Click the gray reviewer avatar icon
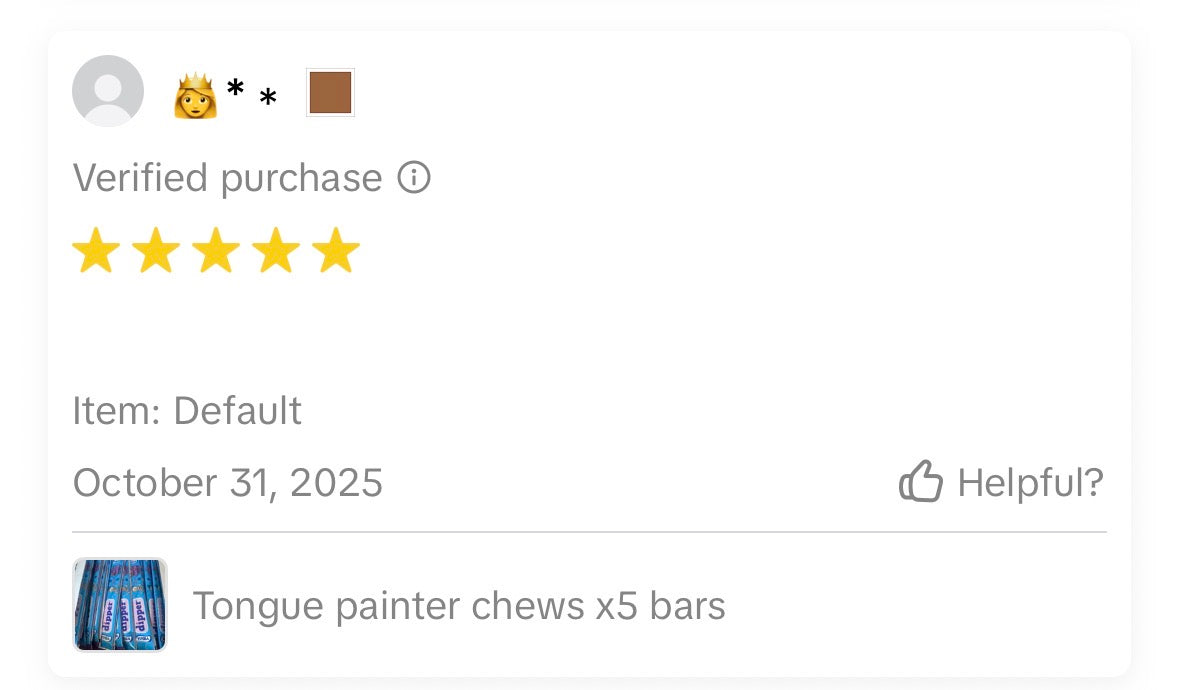 tap(108, 91)
